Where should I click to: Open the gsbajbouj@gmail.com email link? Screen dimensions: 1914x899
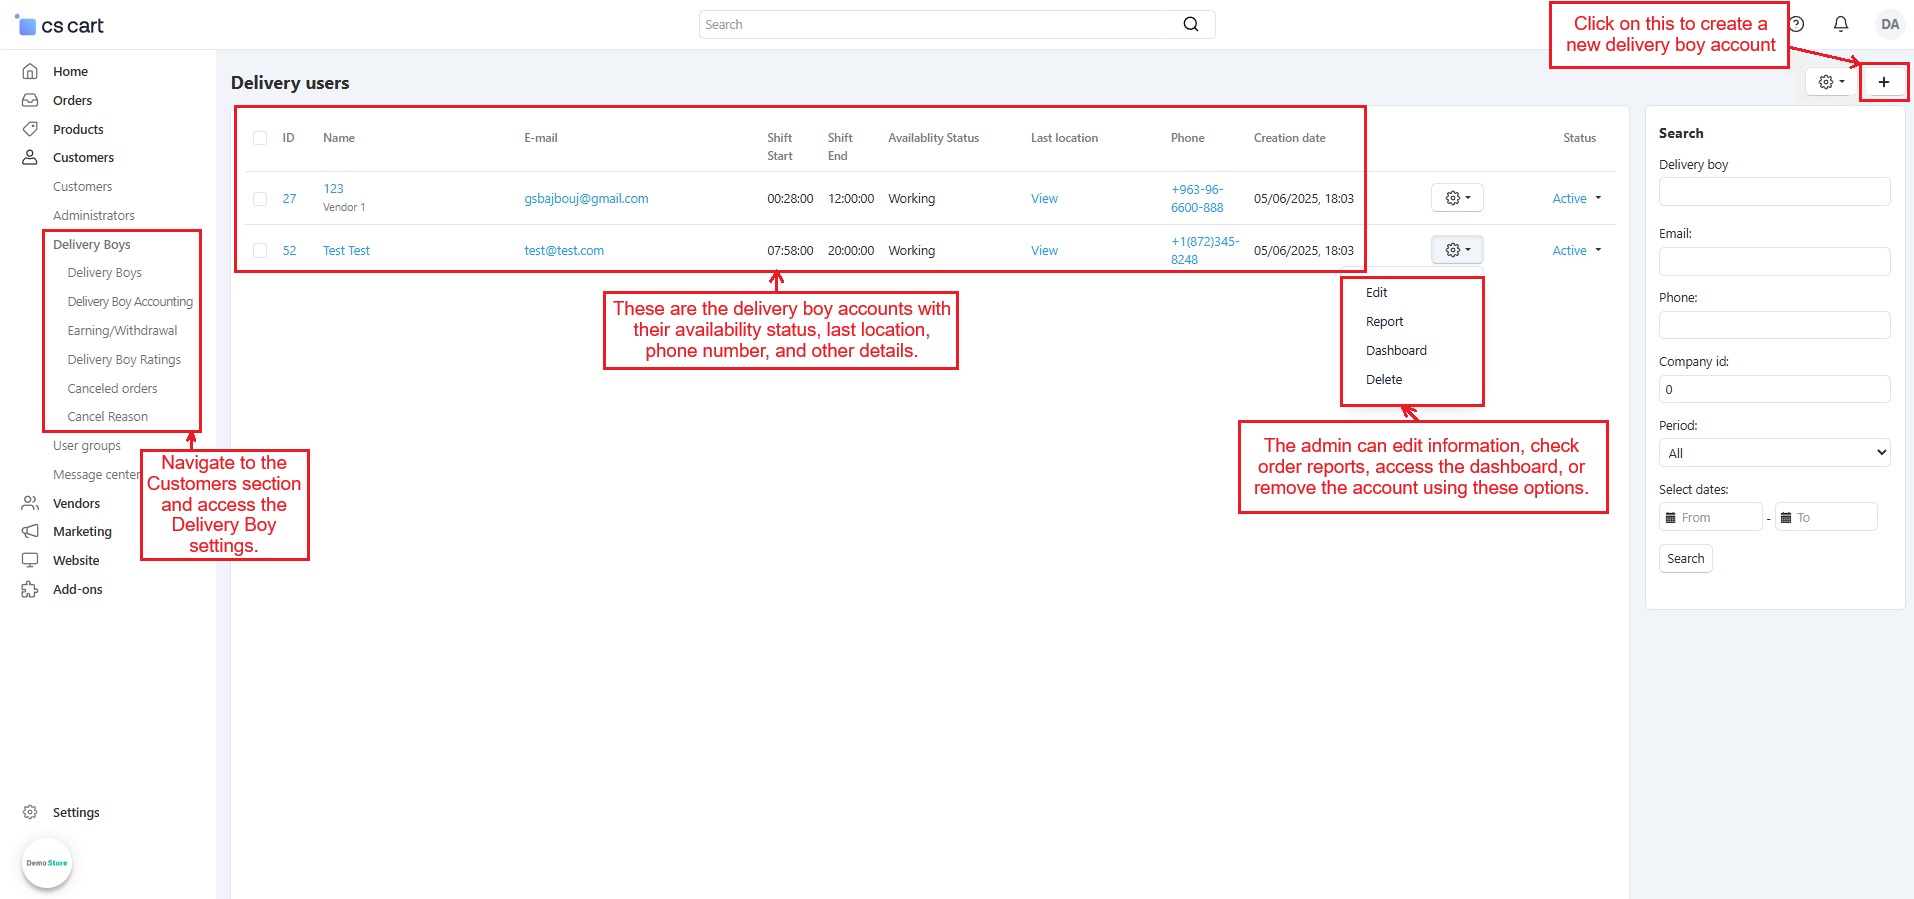tap(586, 199)
